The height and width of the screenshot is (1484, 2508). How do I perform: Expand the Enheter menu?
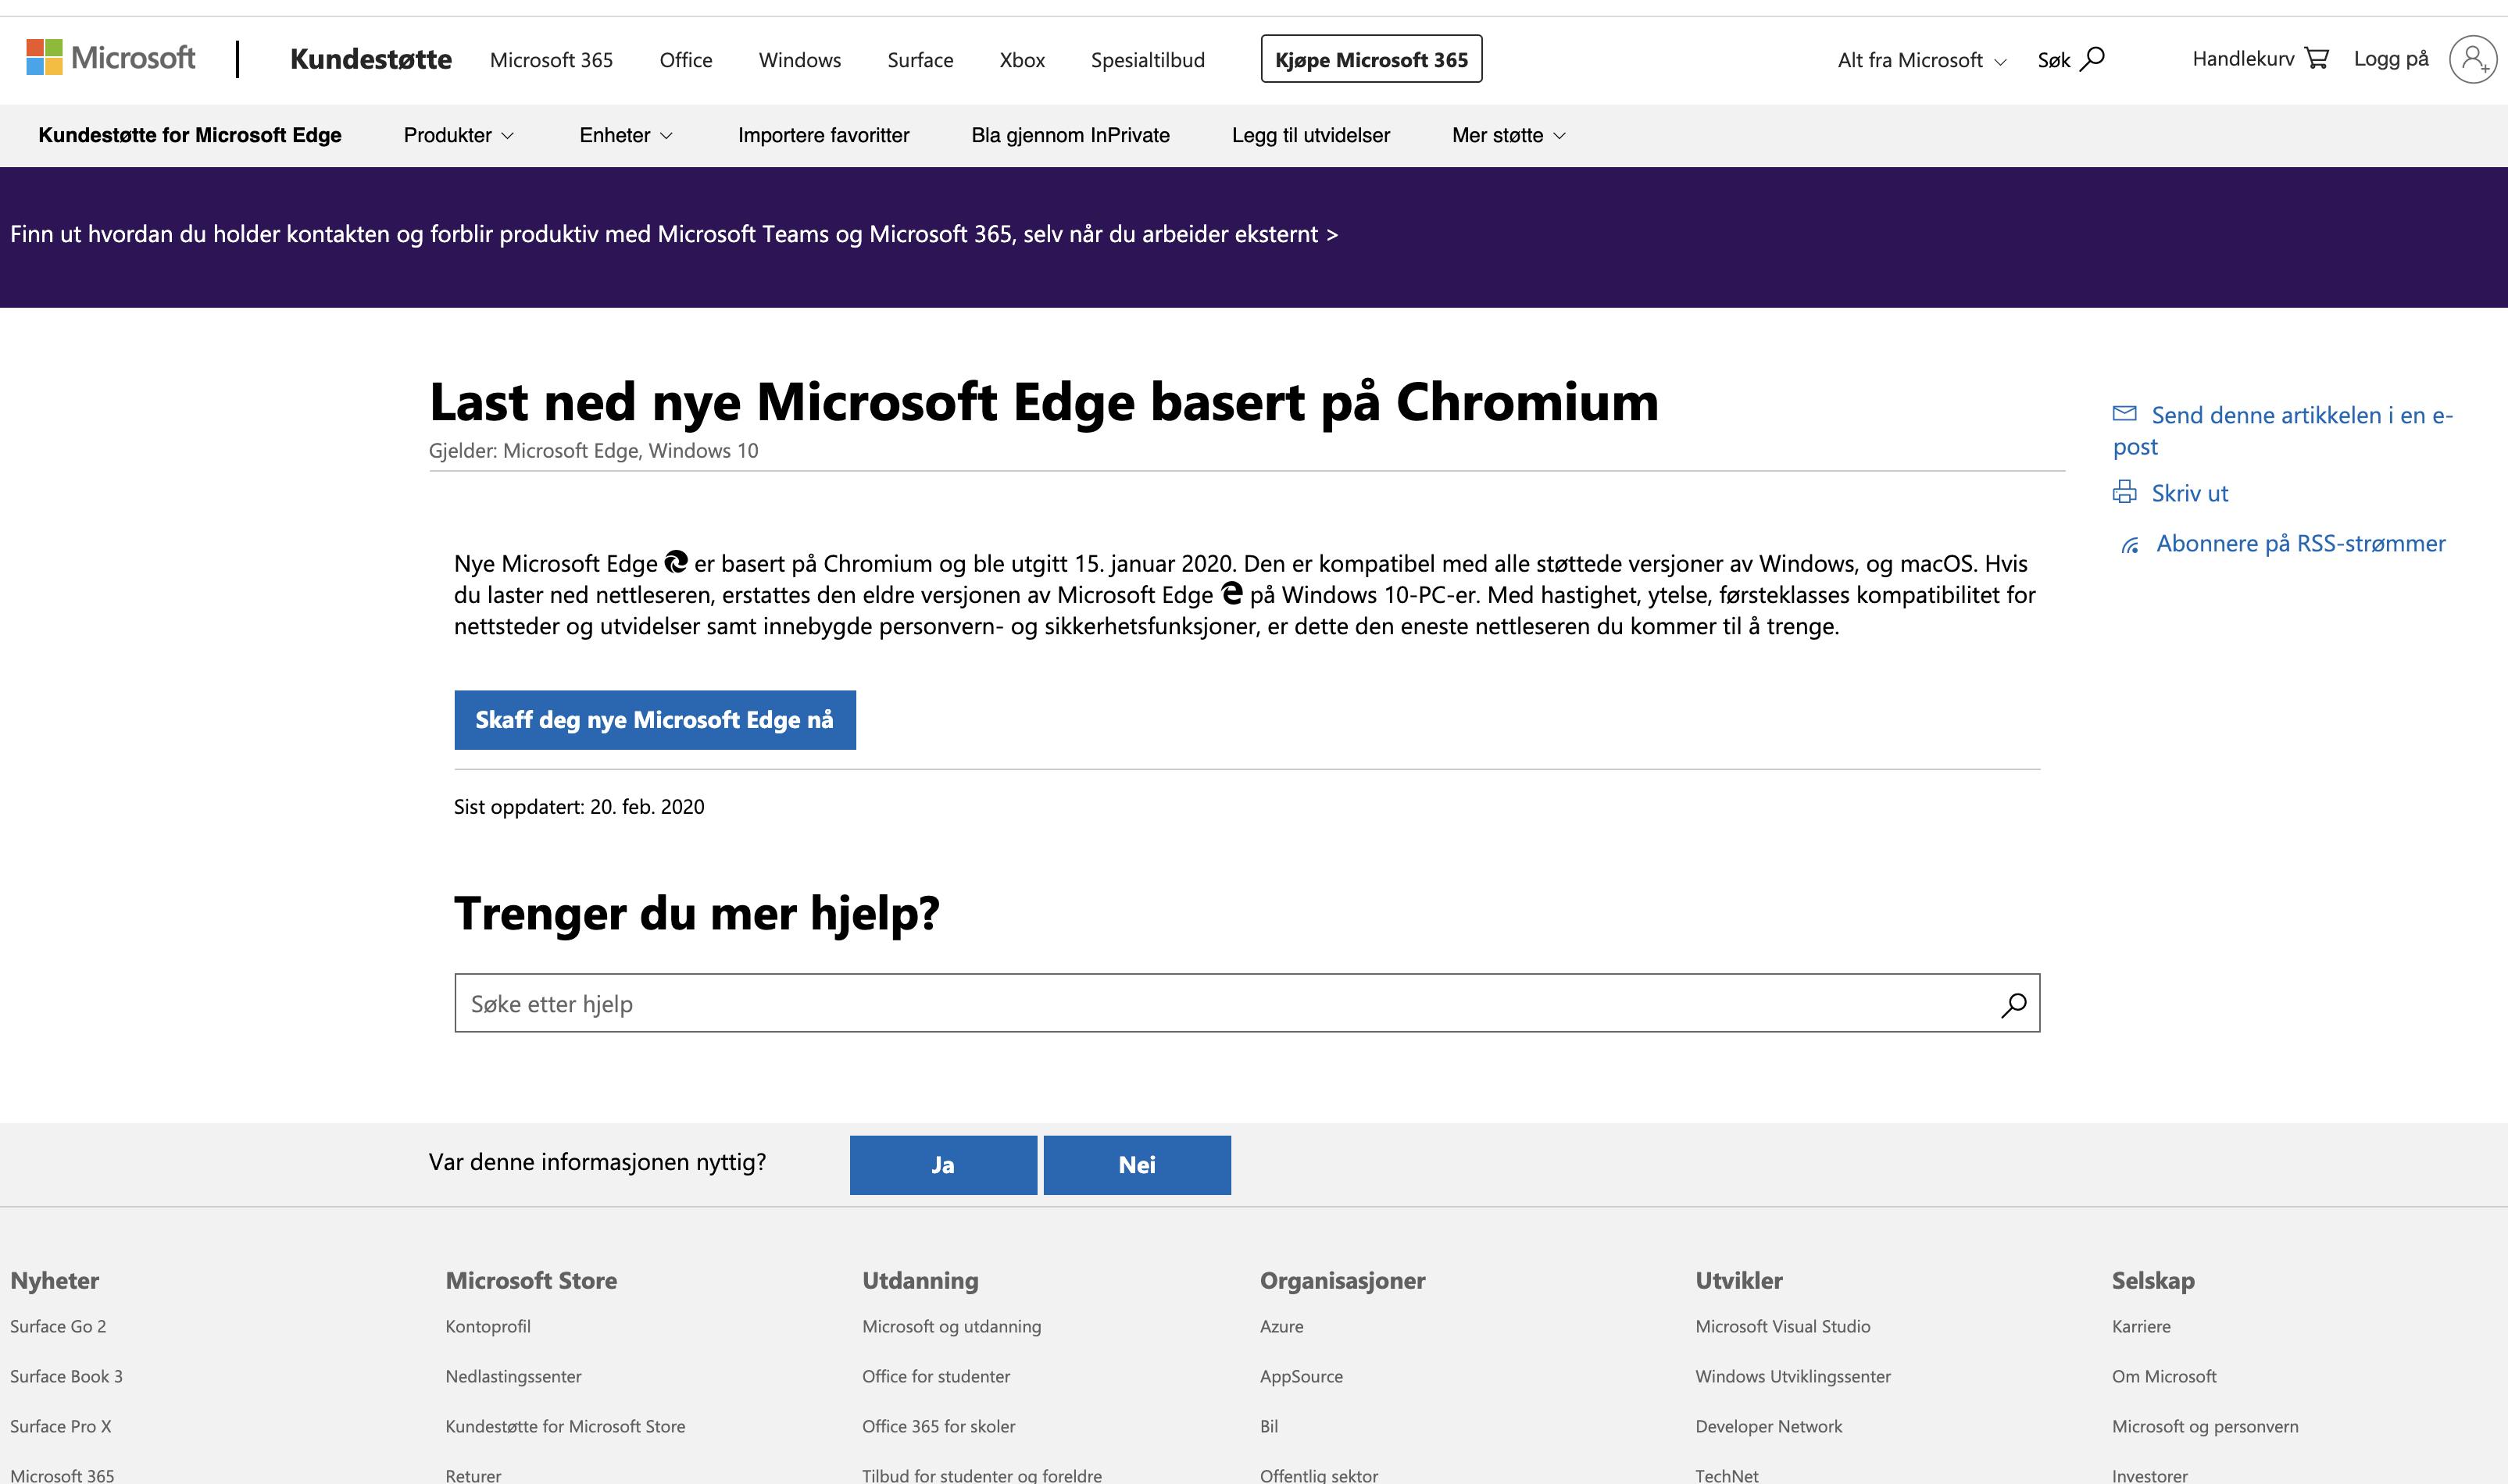(x=626, y=135)
